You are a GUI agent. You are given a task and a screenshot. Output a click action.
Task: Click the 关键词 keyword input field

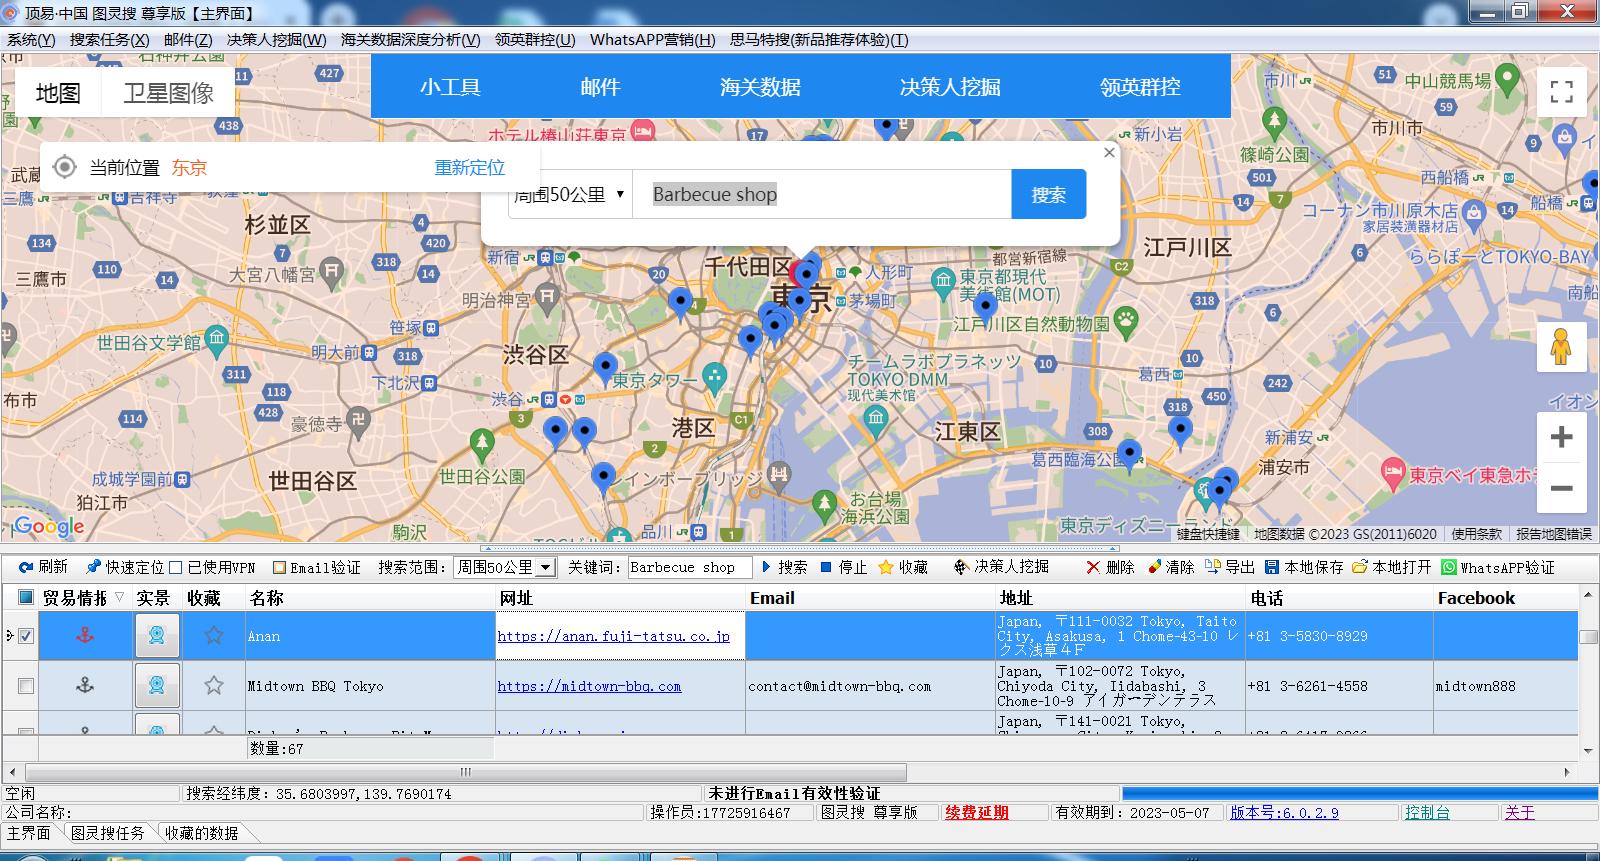point(689,567)
